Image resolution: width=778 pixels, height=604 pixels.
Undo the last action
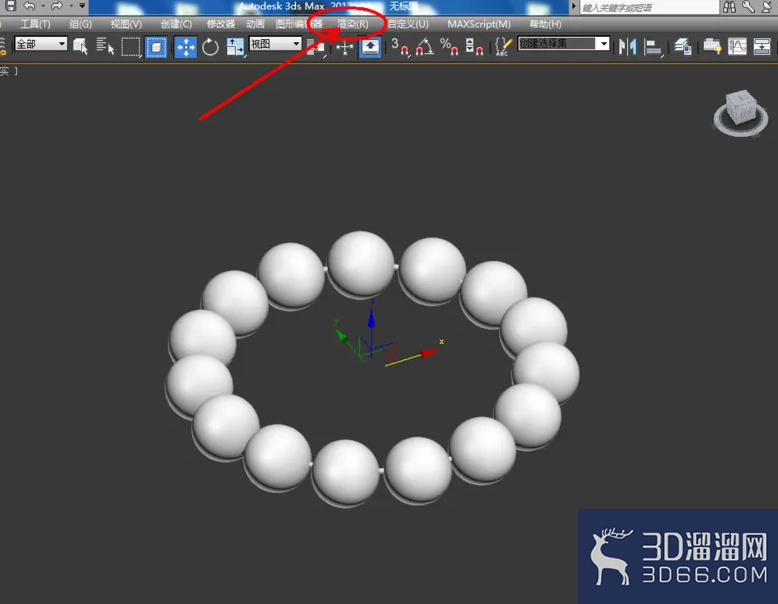click(29, 6)
